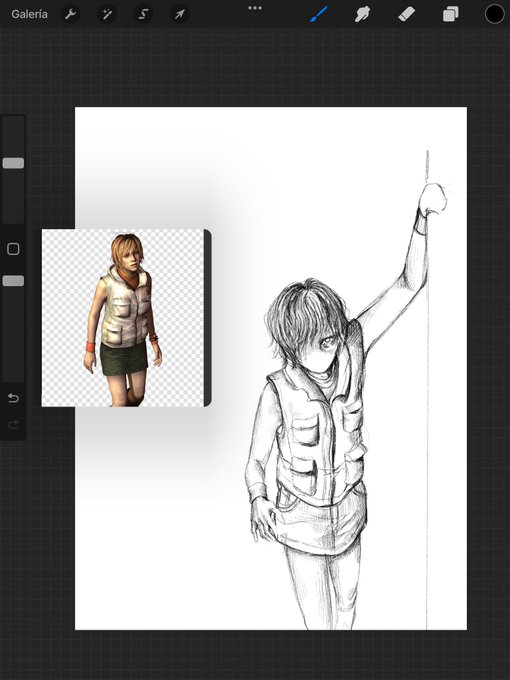Select the Brush tool
Screen dimensions: 510x680
click(x=319, y=14)
